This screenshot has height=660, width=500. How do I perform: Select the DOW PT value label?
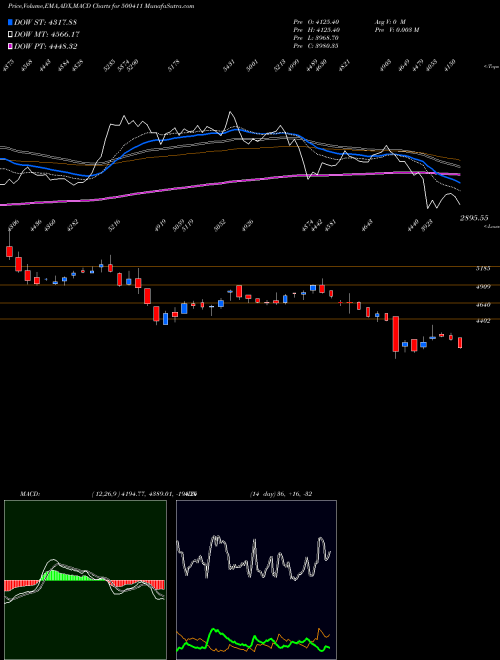(45, 46)
